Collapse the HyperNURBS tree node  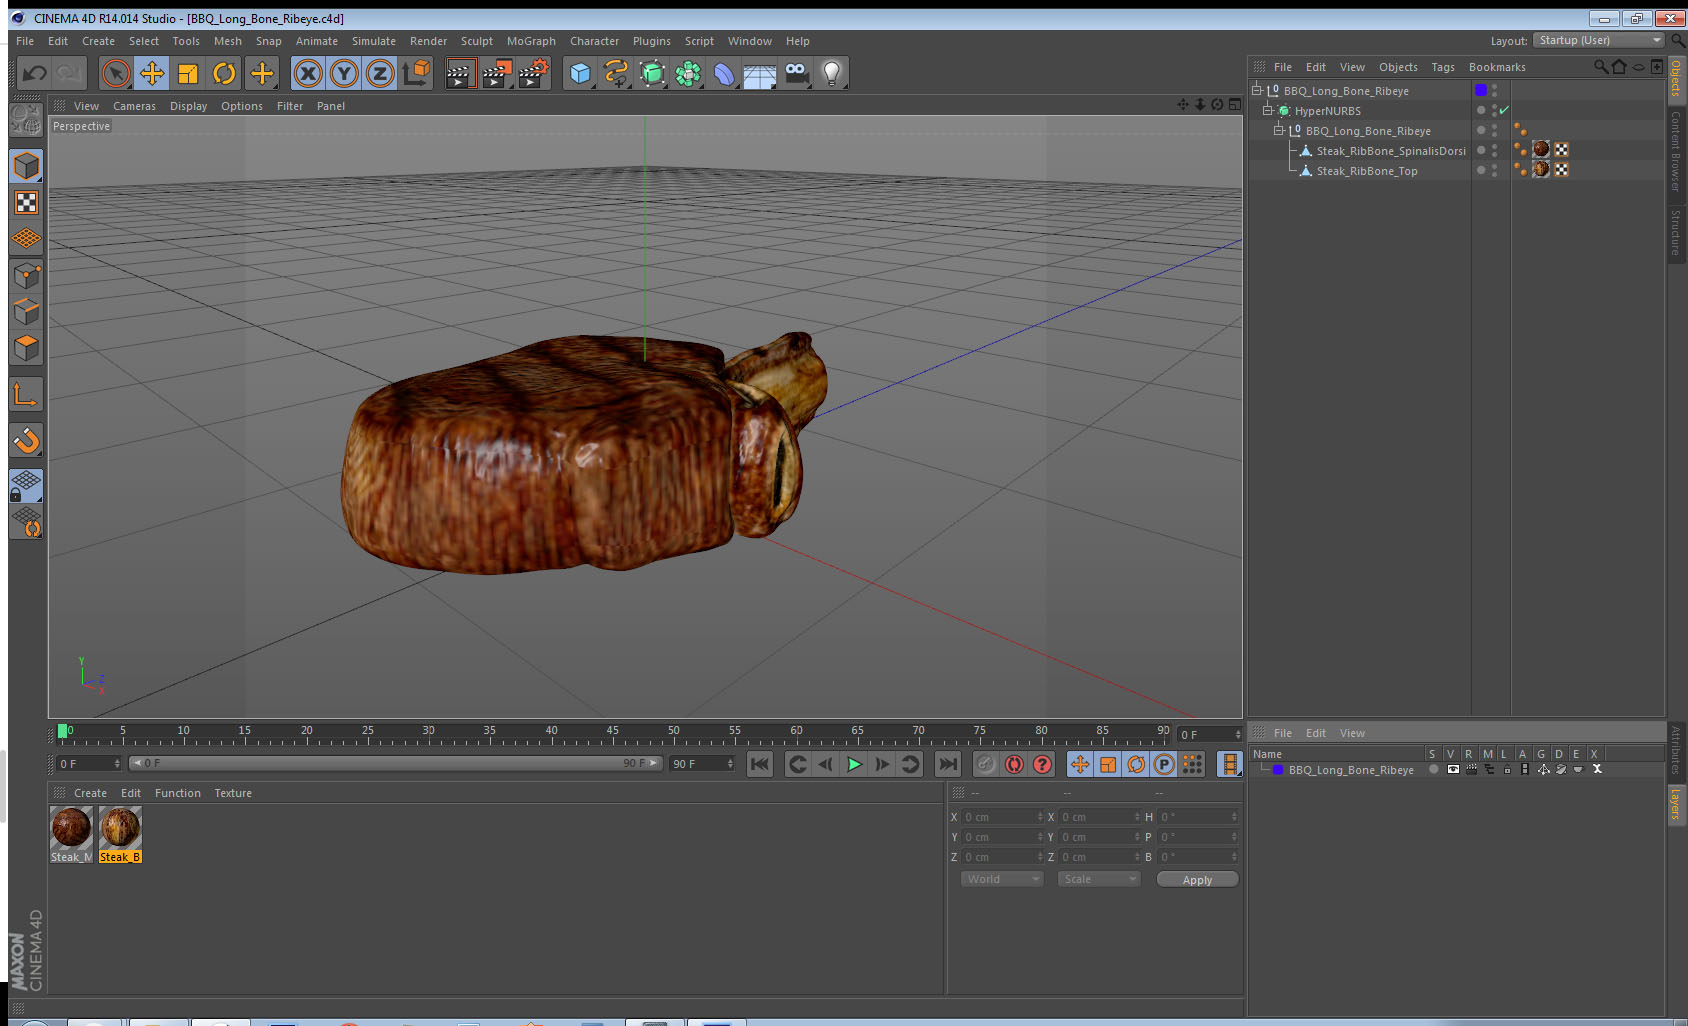[1267, 110]
